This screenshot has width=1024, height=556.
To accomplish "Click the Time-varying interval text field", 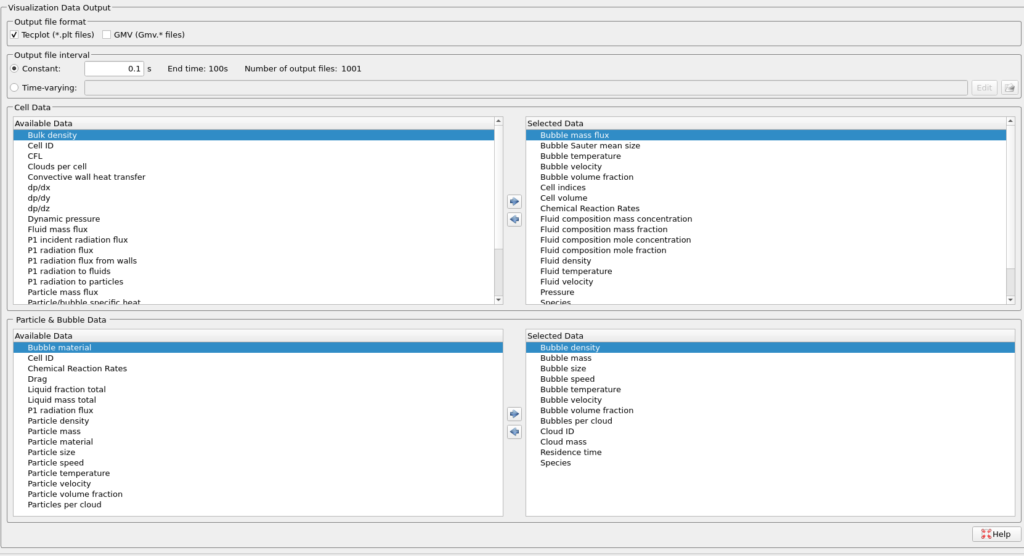I will 525,88.
